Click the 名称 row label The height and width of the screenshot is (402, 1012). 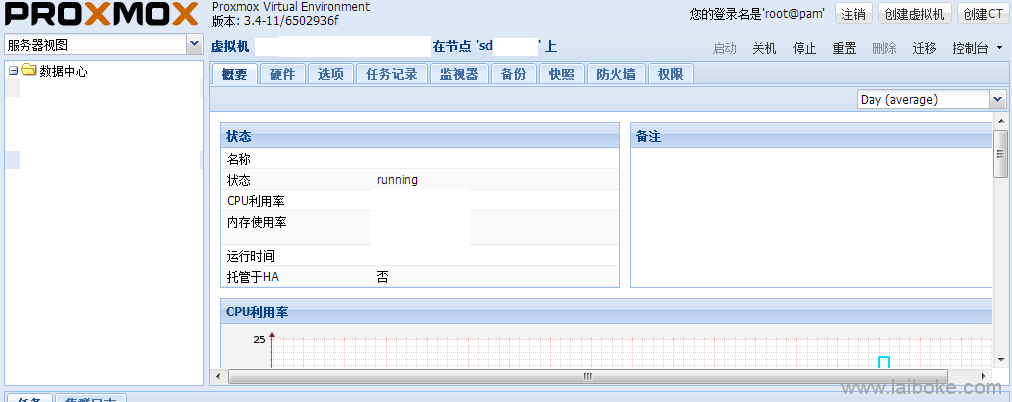pyautogui.click(x=239, y=159)
